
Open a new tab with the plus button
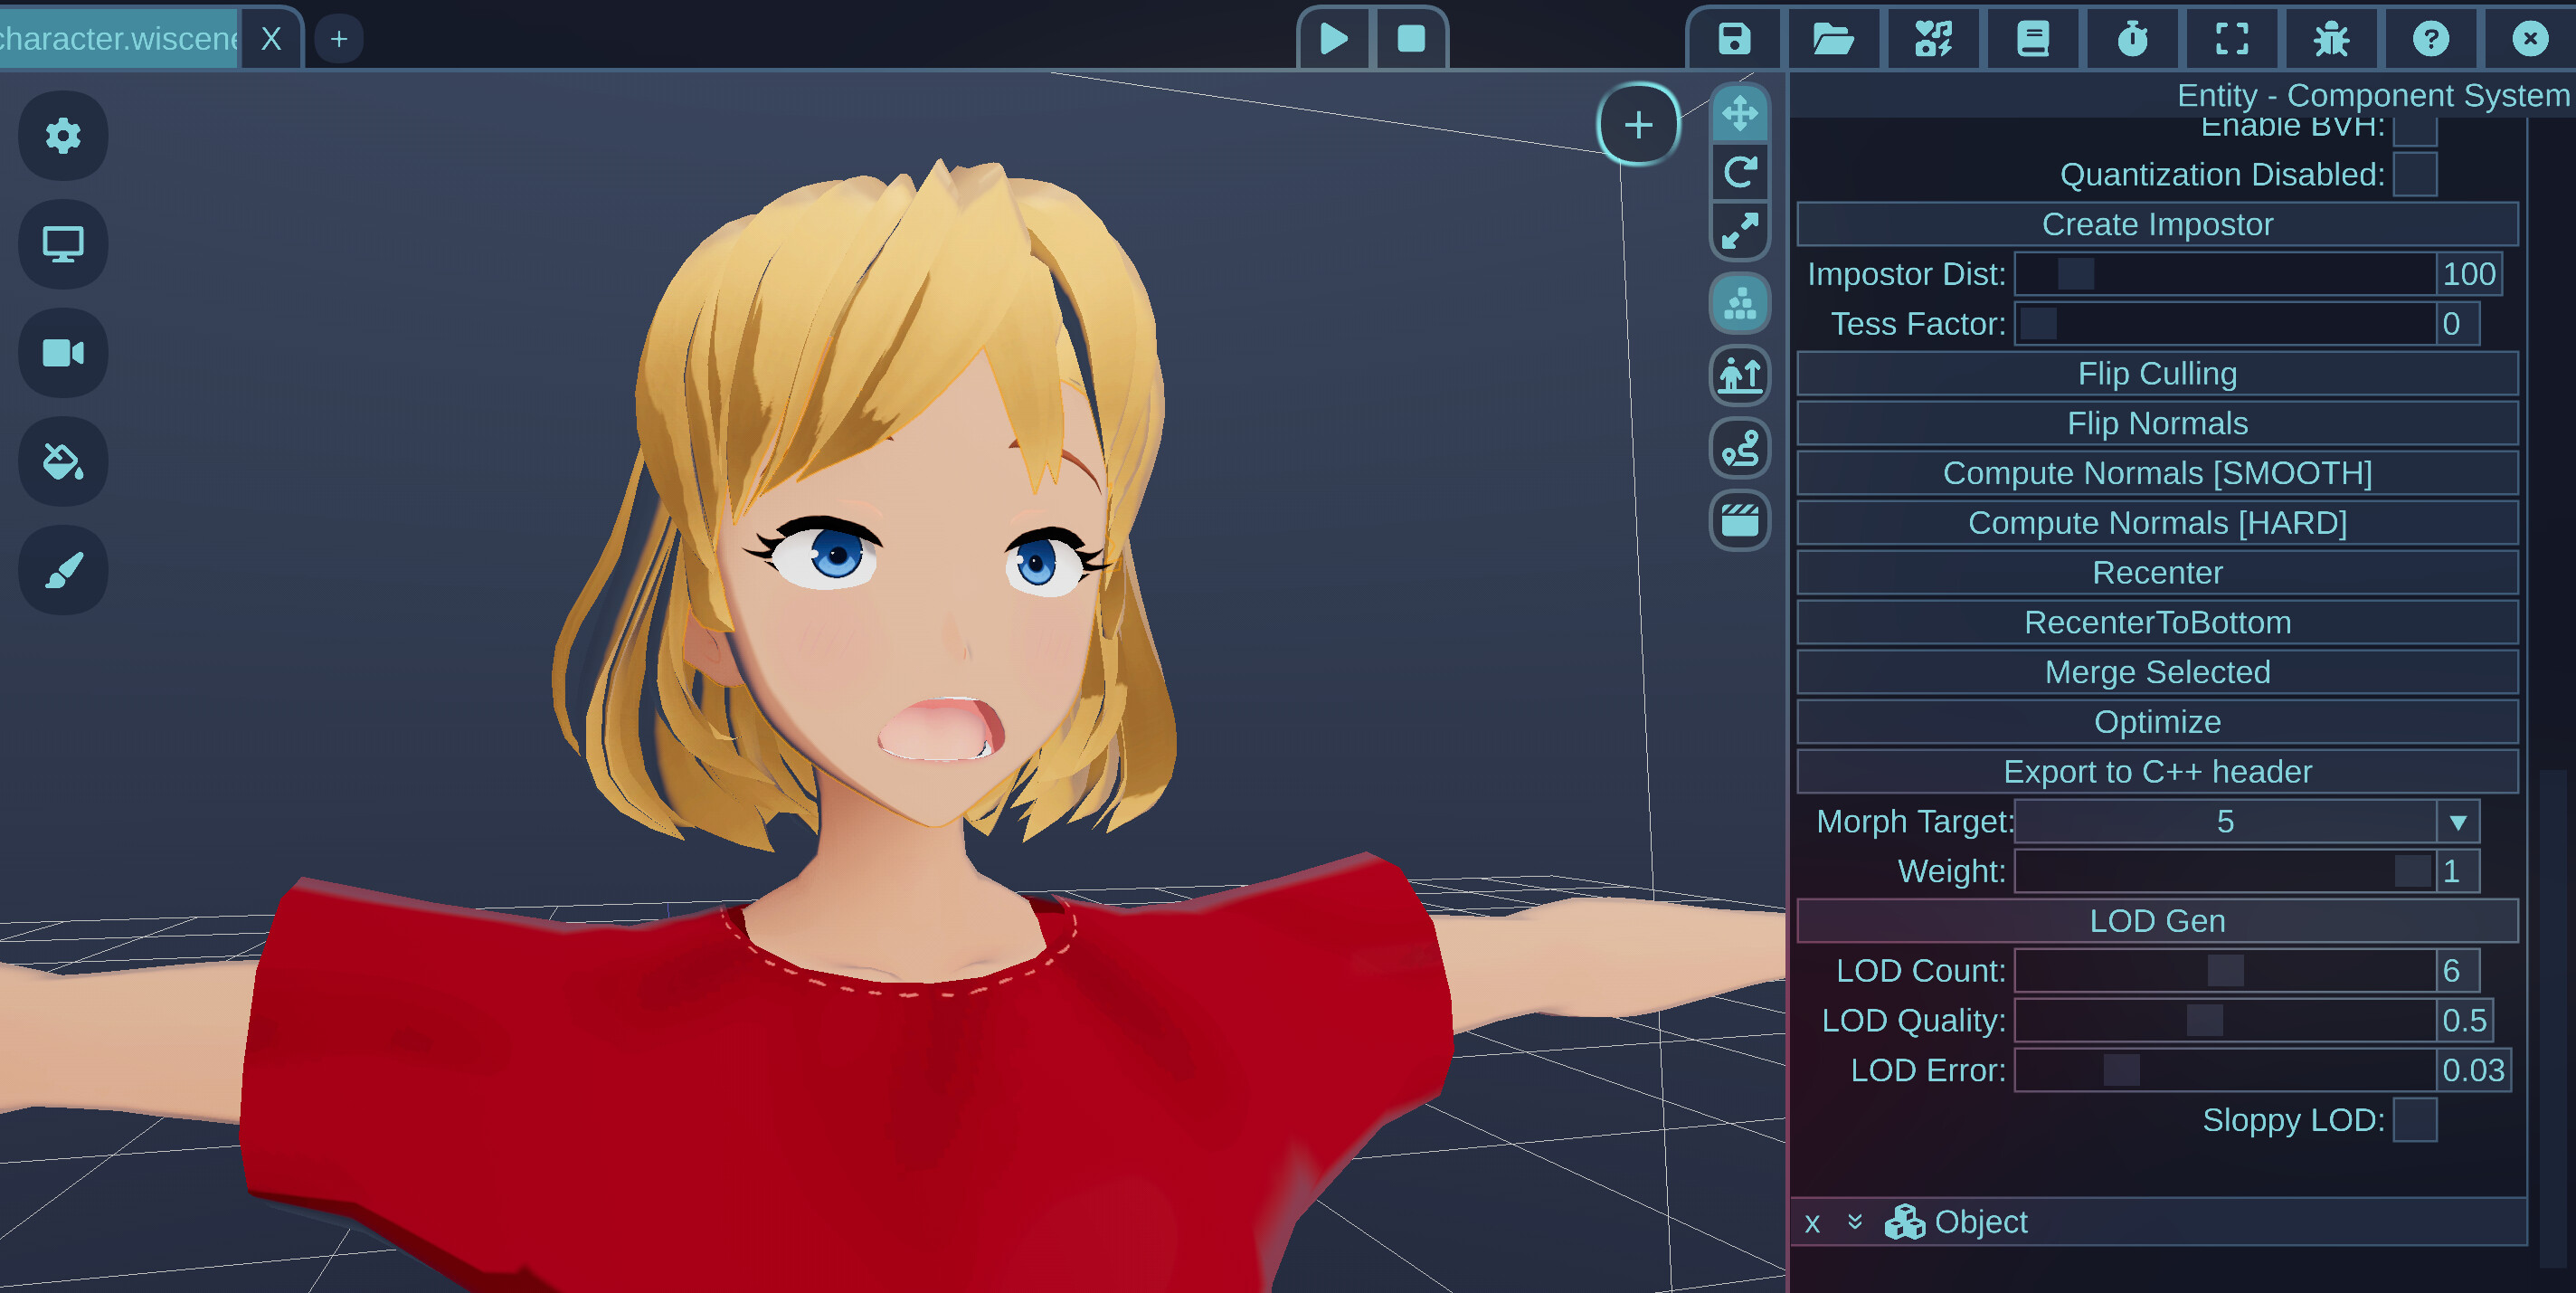click(338, 39)
